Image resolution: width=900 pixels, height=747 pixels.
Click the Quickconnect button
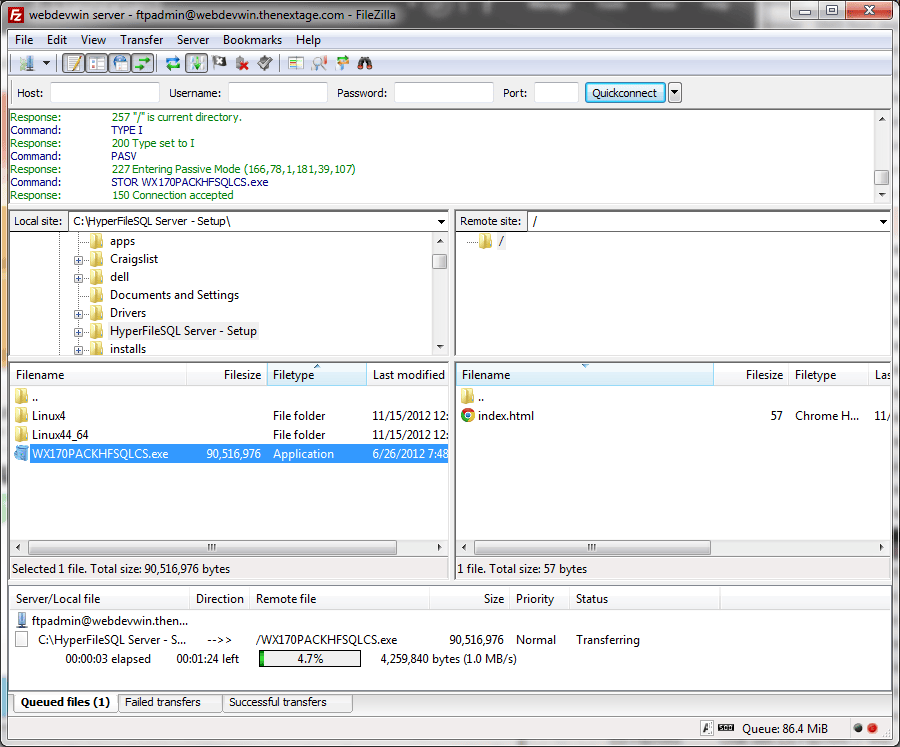coord(624,92)
